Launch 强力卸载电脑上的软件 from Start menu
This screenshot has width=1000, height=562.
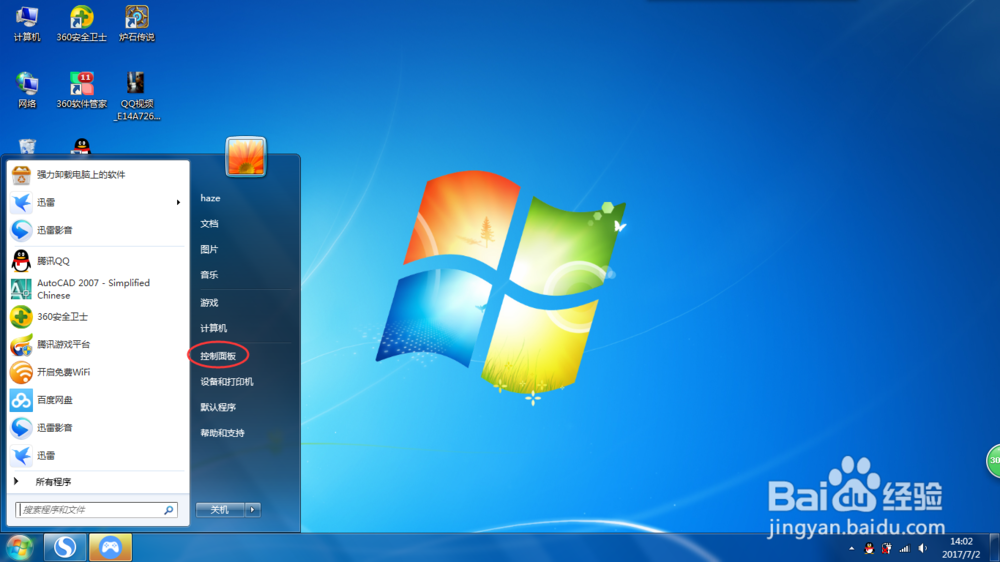pos(98,175)
